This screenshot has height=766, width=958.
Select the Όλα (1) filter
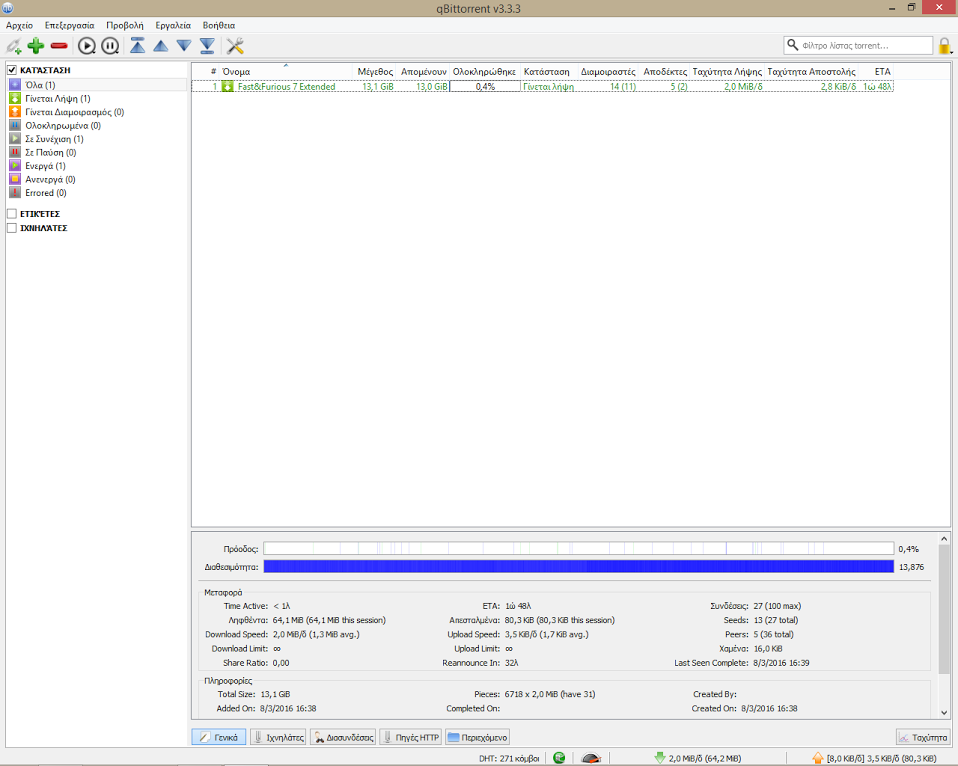(x=97, y=85)
